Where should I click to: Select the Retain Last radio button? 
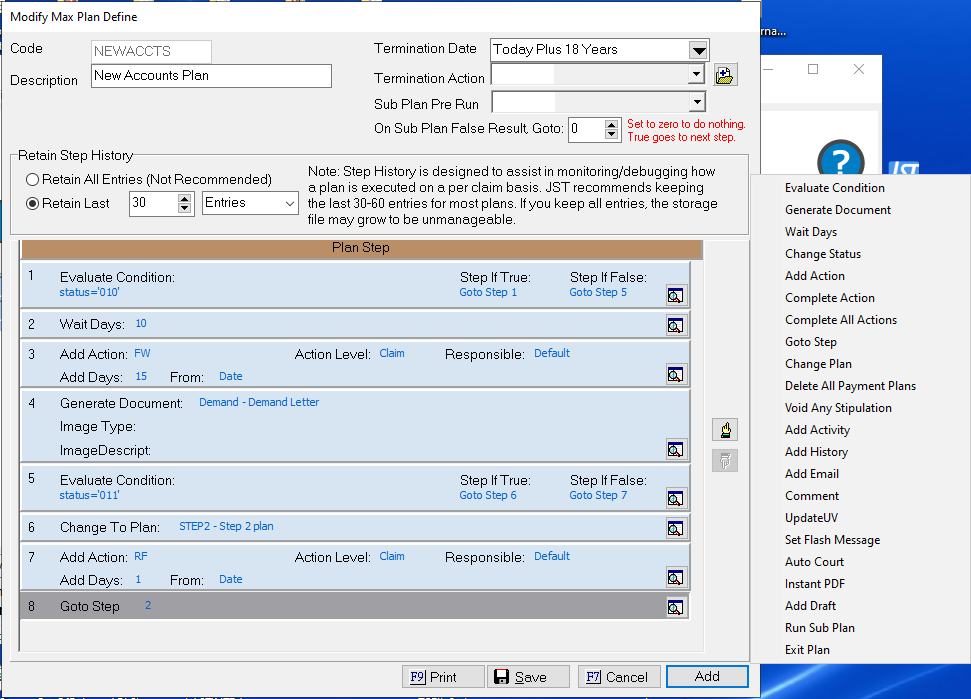tap(33, 203)
